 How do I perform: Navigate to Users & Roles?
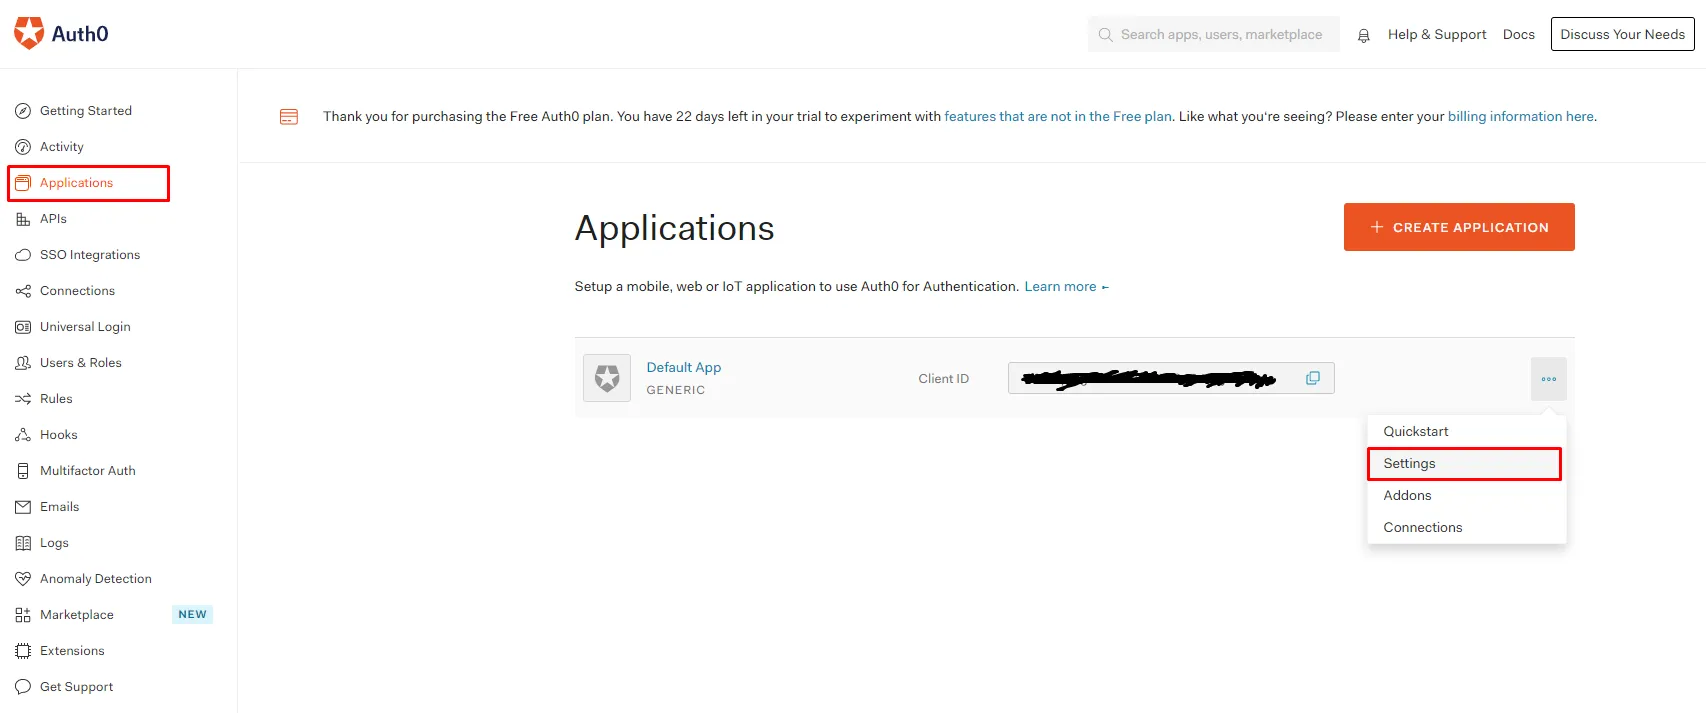[81, 363]
